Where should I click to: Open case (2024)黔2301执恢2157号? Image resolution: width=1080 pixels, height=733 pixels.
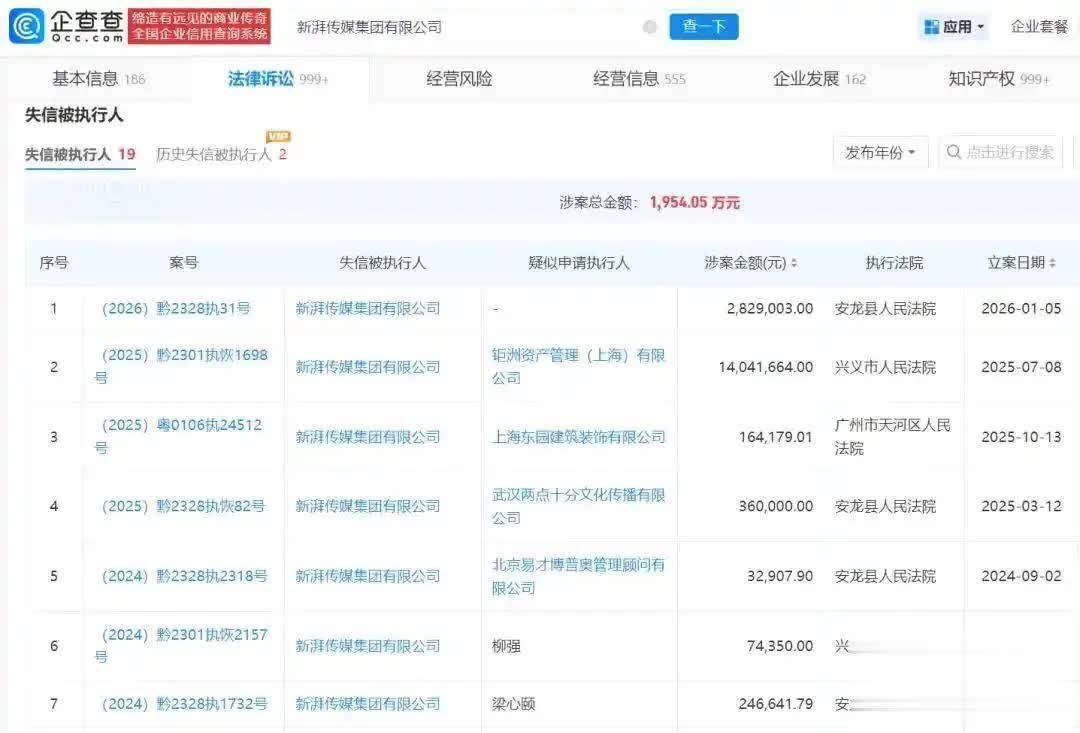181,646
